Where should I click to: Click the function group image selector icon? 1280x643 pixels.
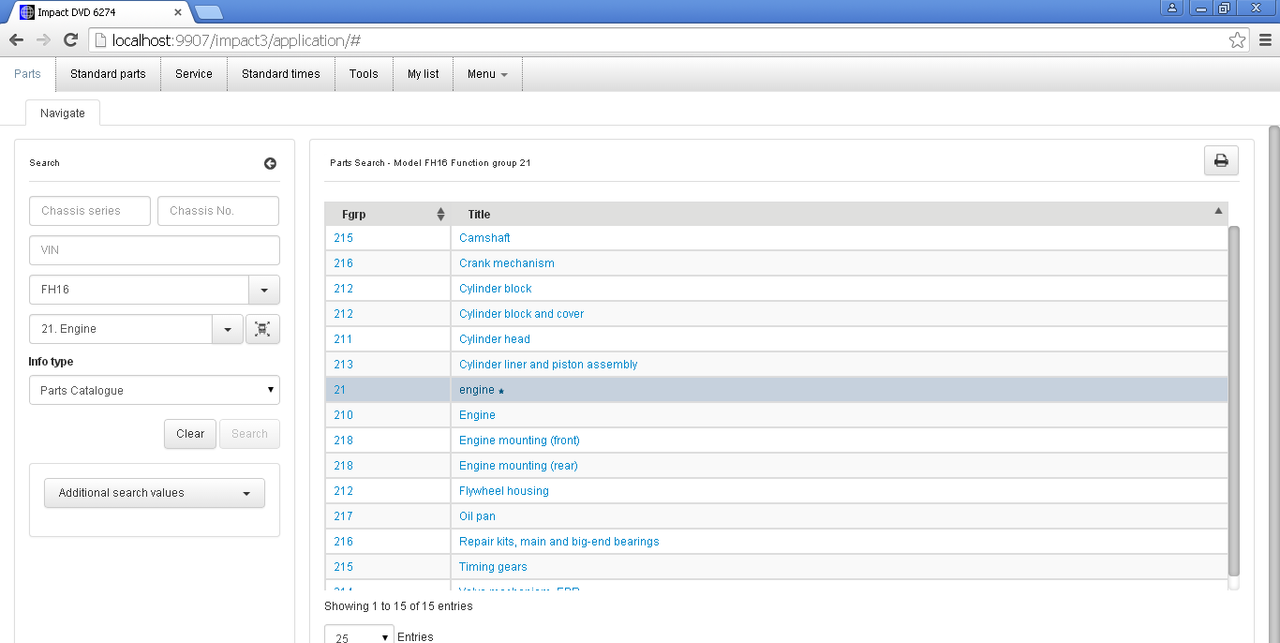coord(262,329)
